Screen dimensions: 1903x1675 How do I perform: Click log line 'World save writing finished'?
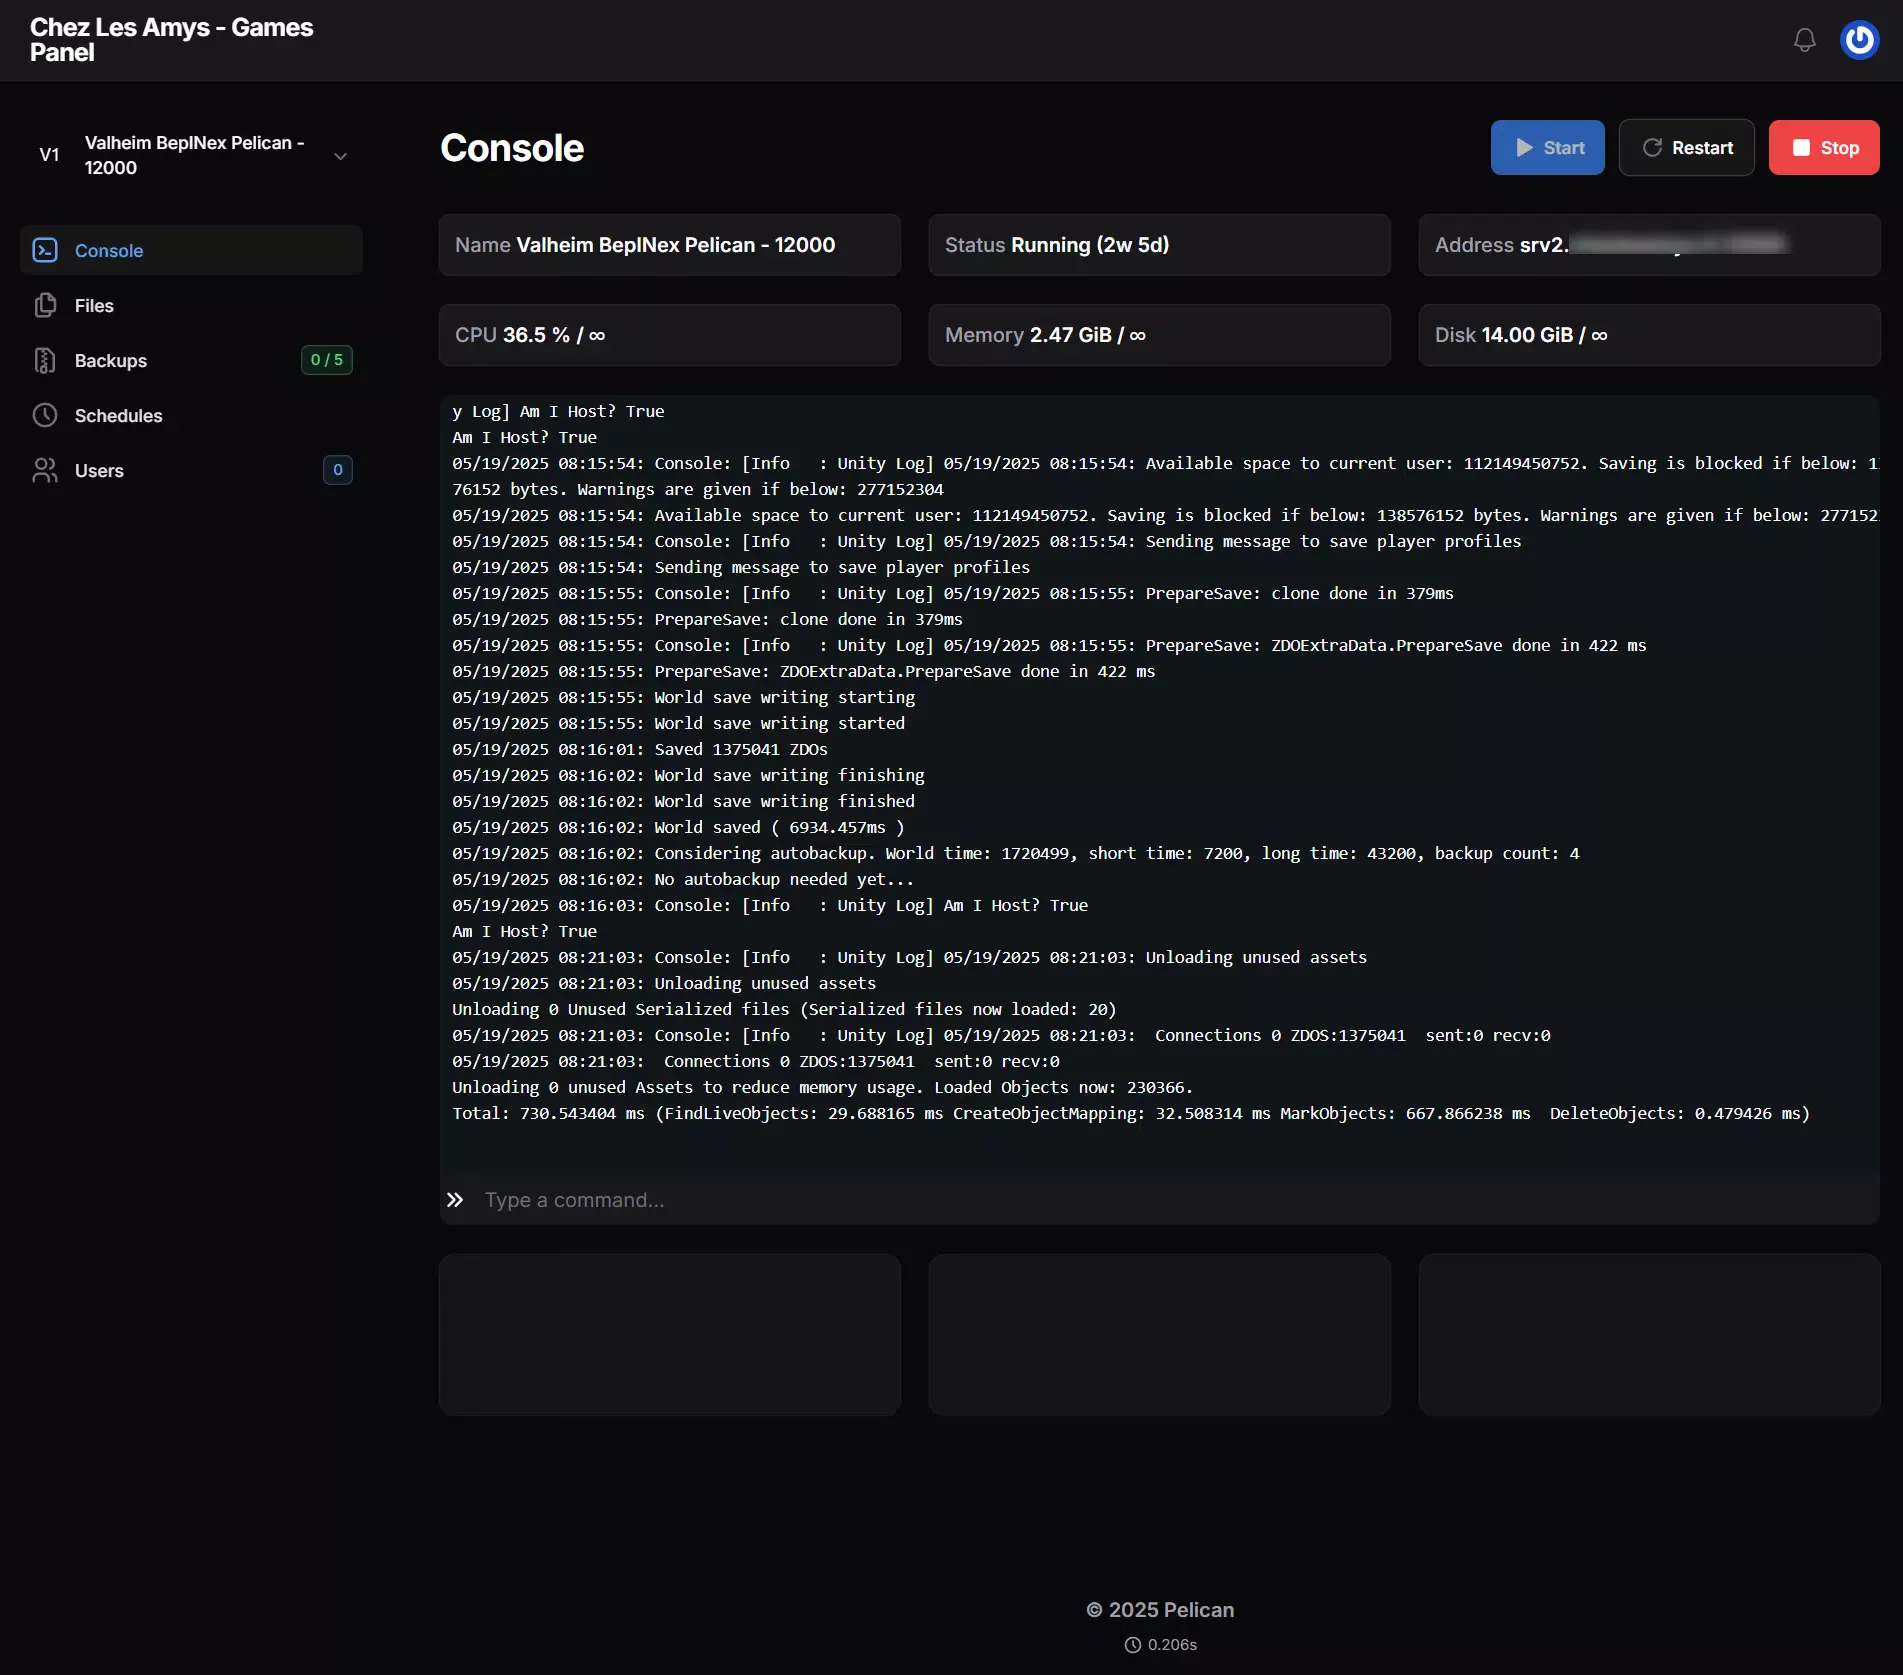coord(683,801)
